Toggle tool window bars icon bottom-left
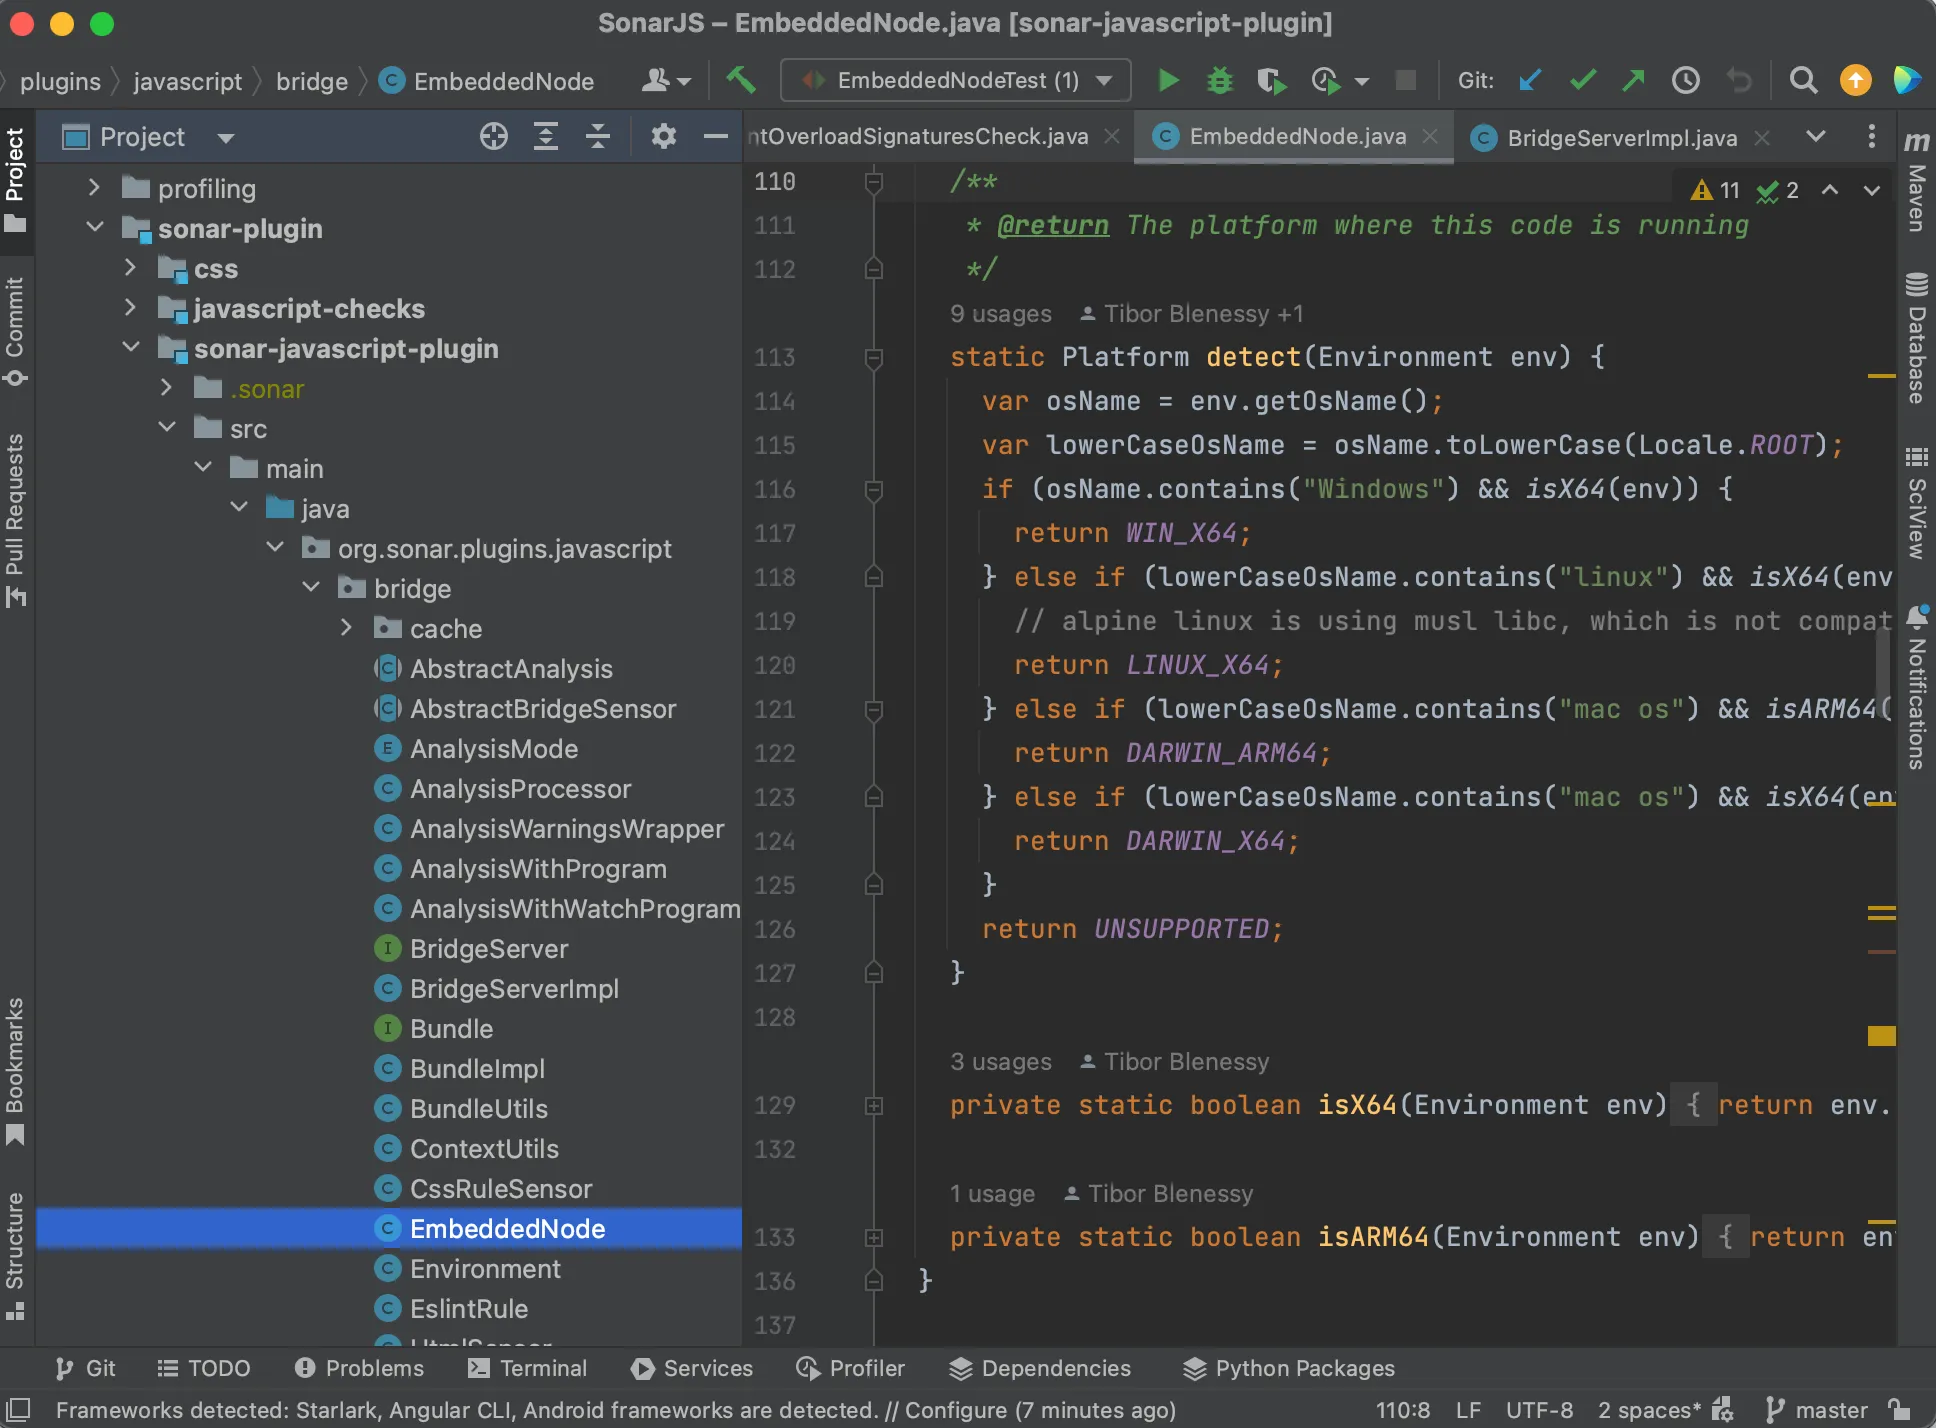1936x1428 pixels. click(18, 1410)
